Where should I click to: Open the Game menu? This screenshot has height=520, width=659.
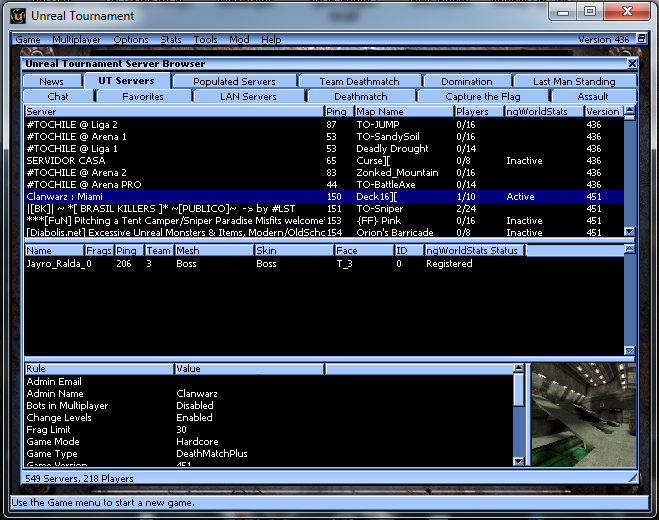28,40
